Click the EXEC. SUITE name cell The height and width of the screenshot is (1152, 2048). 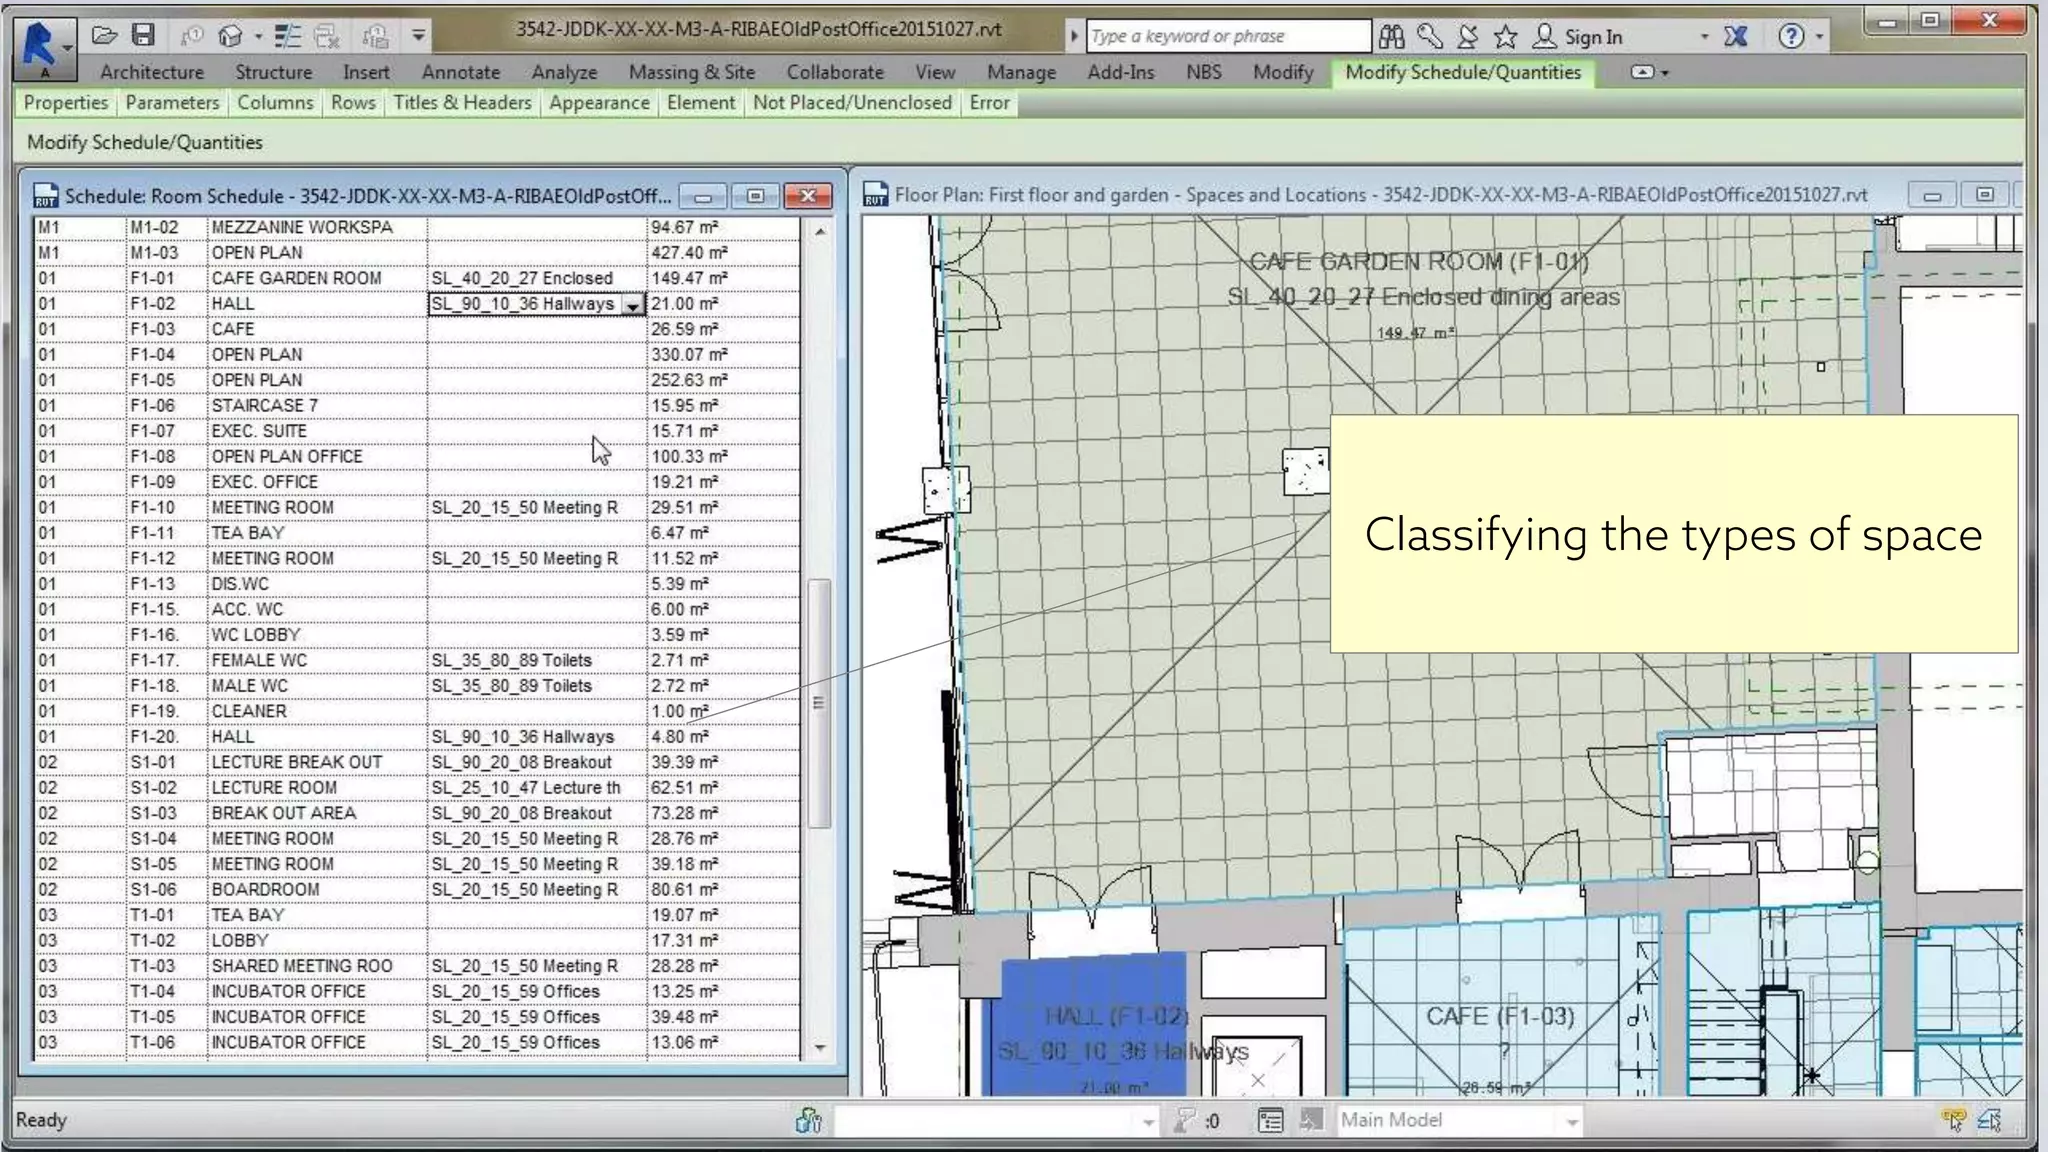317,431
